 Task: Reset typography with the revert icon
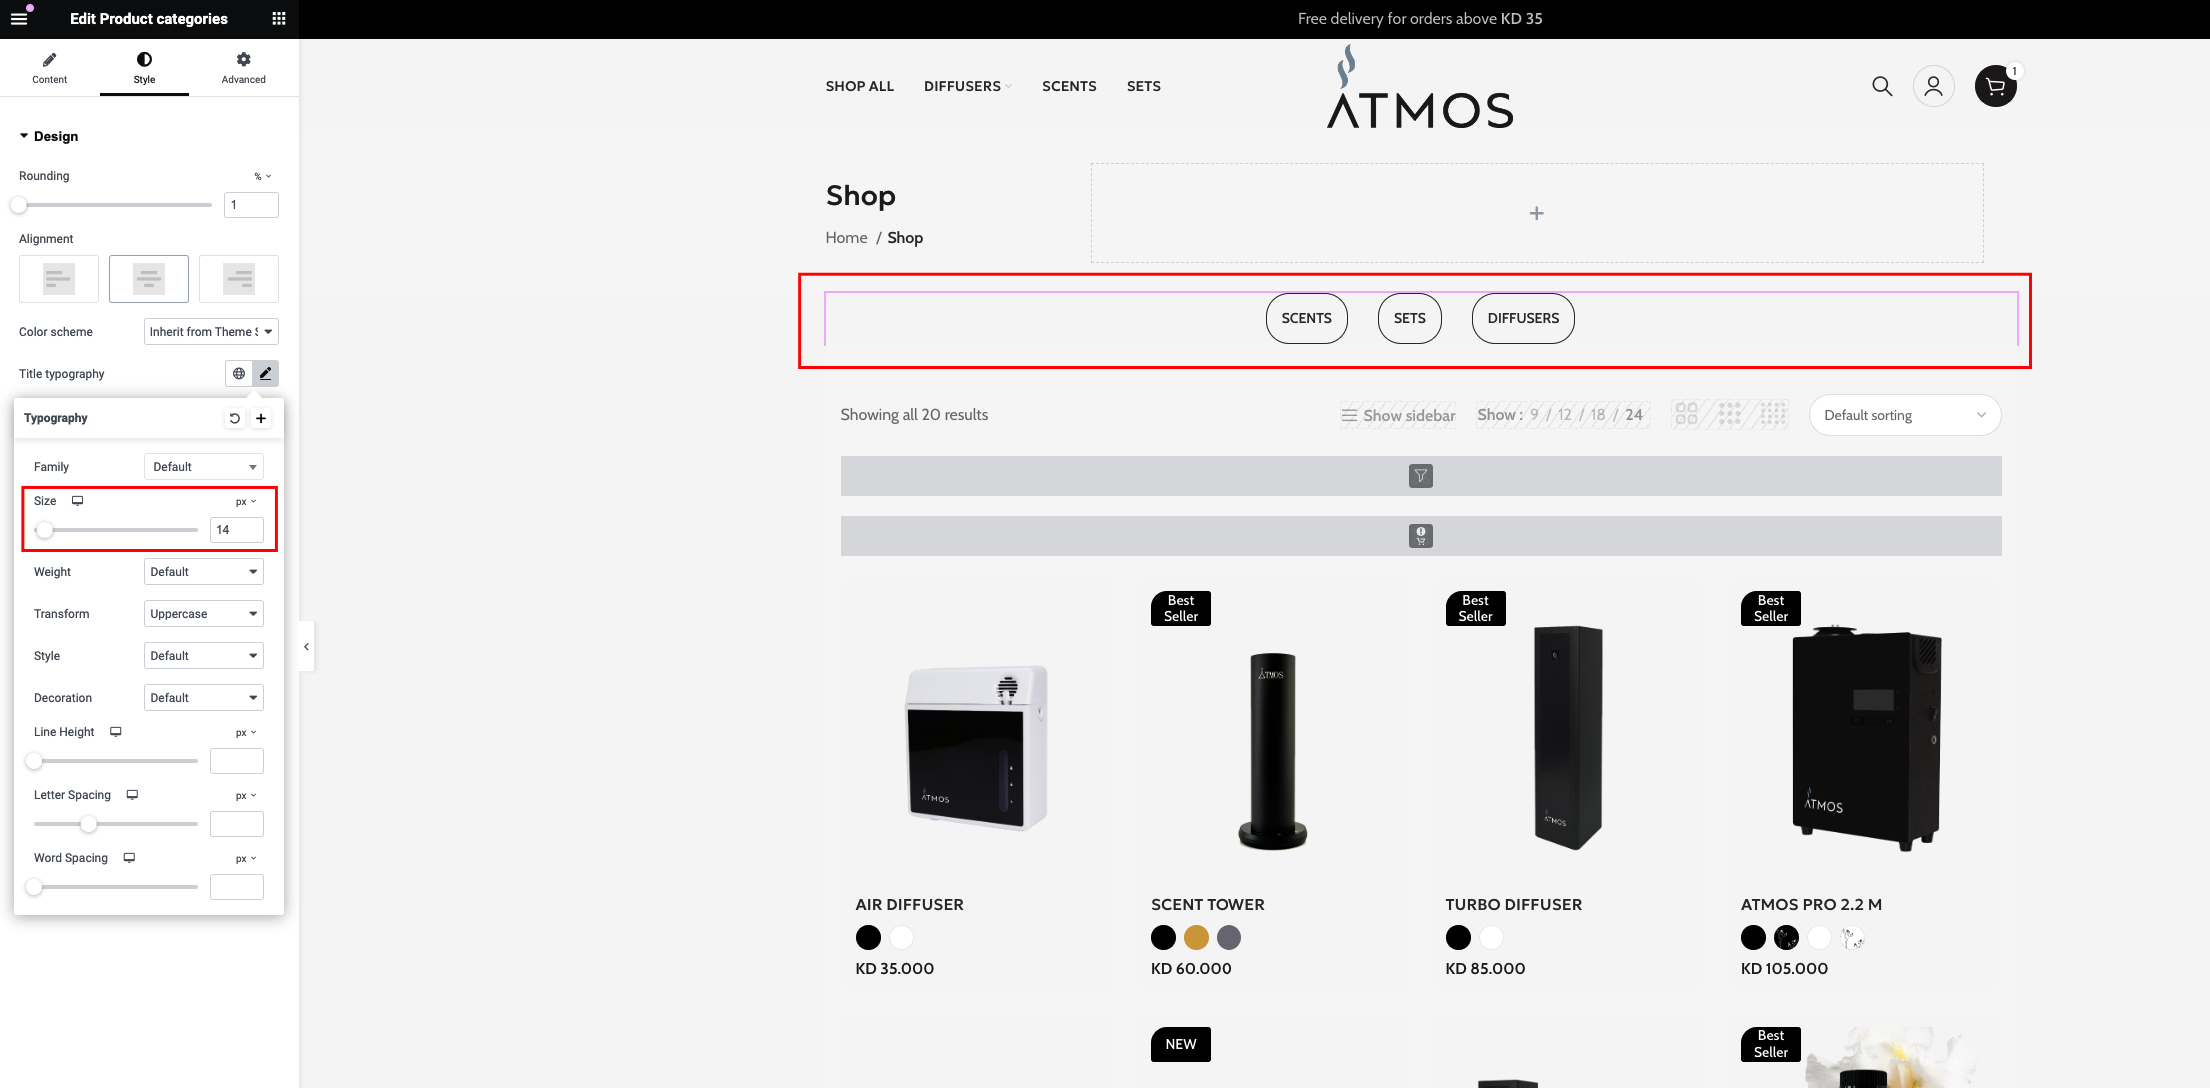click(x=235, y=418)
